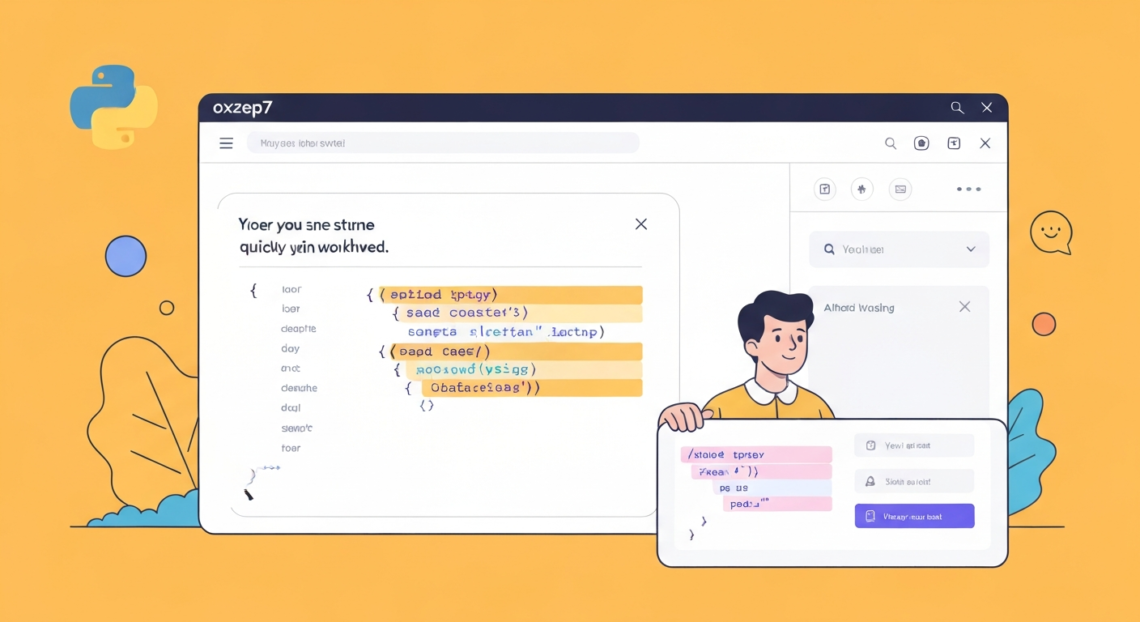The width and height of the screenshot is (1140, 622).
Task: Select the 'loer' item in the code list
Action: [291, 308]
